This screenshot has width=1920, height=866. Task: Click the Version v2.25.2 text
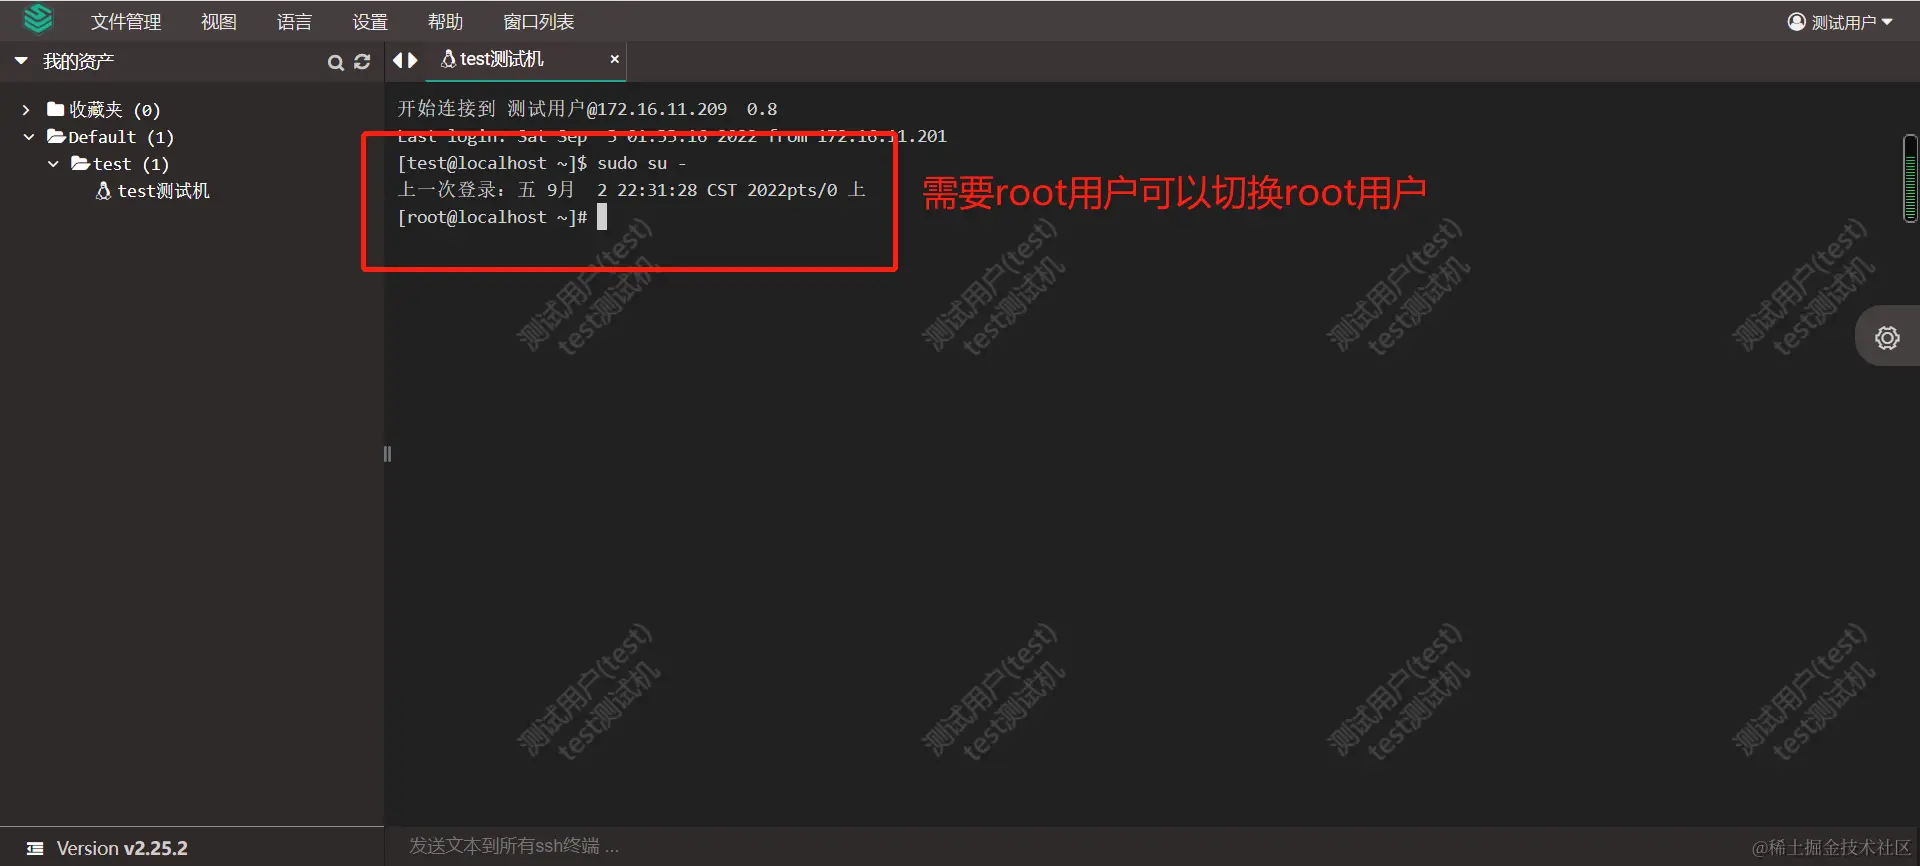(122, 848)
